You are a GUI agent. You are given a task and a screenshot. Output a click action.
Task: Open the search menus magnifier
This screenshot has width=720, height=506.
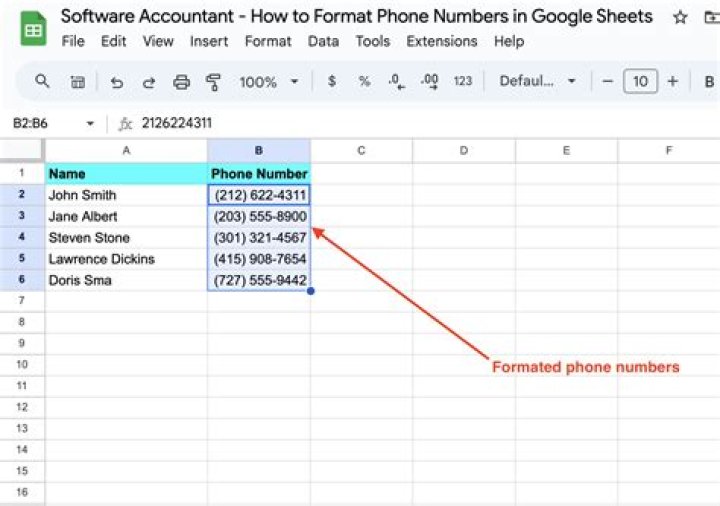[42, 81]
